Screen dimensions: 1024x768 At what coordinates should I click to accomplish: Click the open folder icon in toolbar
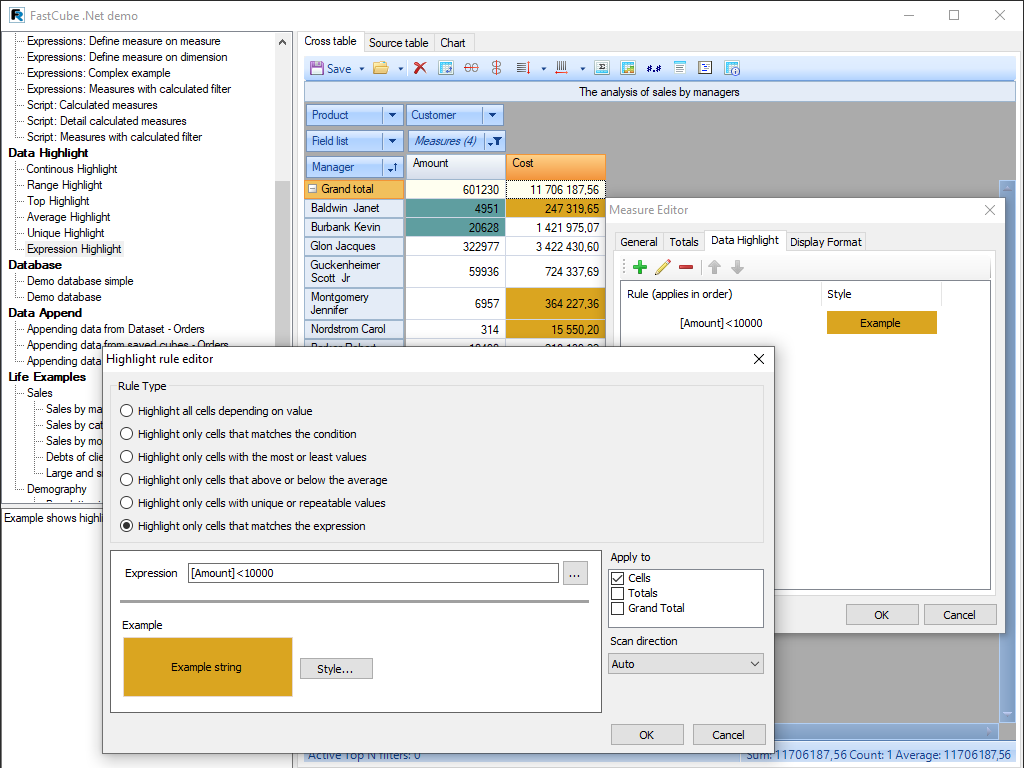point(380,68)
